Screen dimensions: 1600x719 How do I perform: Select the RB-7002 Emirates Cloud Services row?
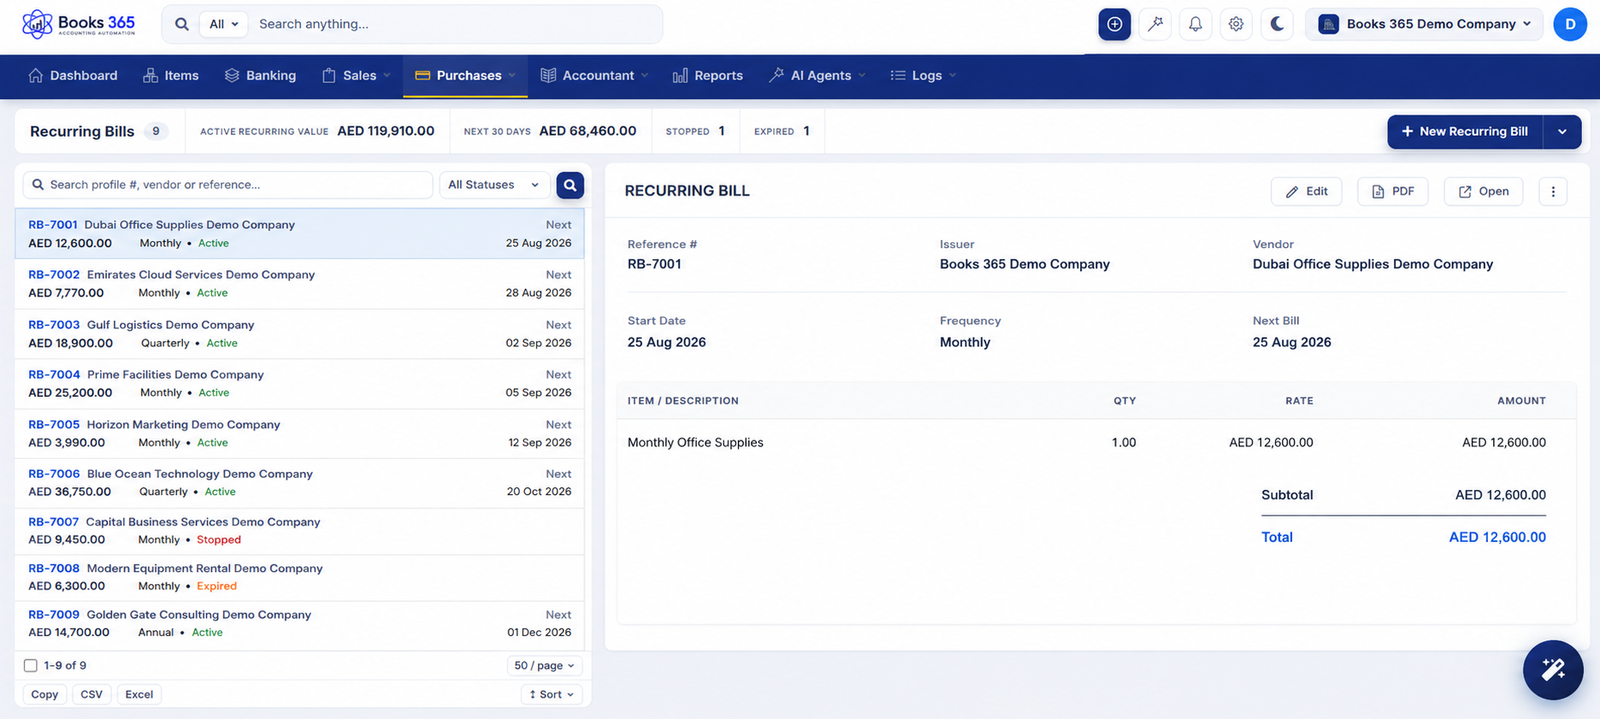click(x=300, y=284)
